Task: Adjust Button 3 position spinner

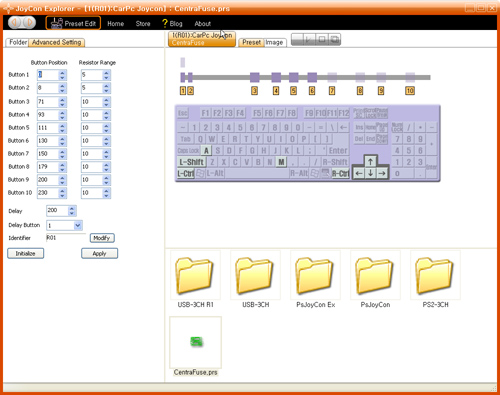Action: pos(62,102)
